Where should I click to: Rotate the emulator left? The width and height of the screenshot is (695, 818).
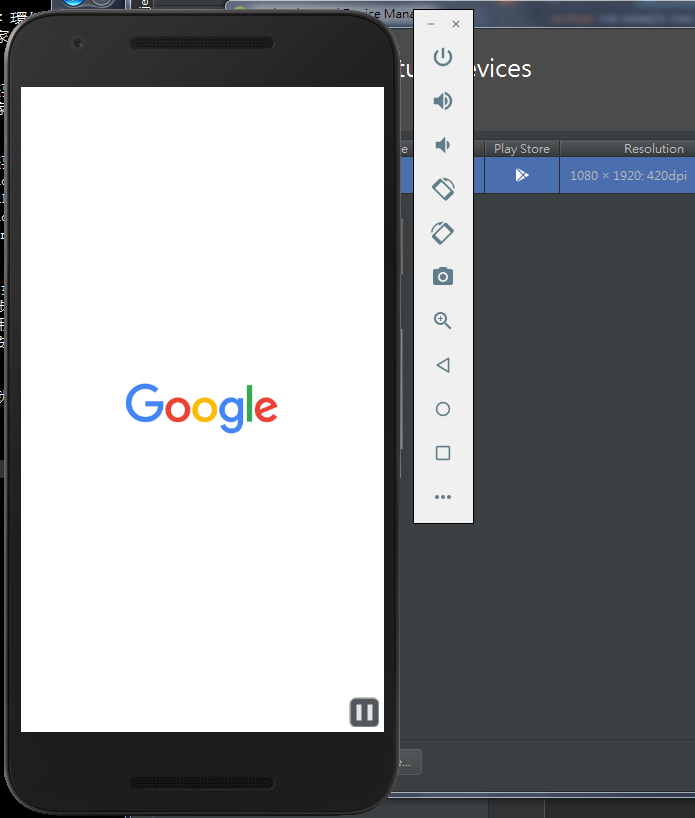click(443, 189)
